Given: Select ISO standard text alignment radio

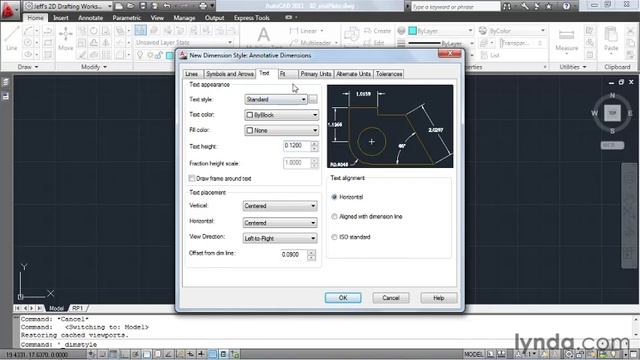Looking at the screenshot, I should [x=334, y=237].
